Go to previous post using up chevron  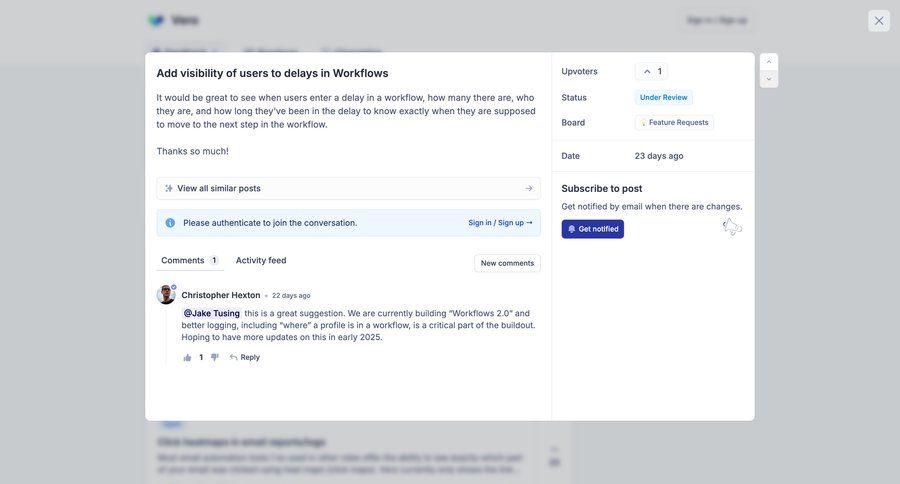[x=768, y=62]
